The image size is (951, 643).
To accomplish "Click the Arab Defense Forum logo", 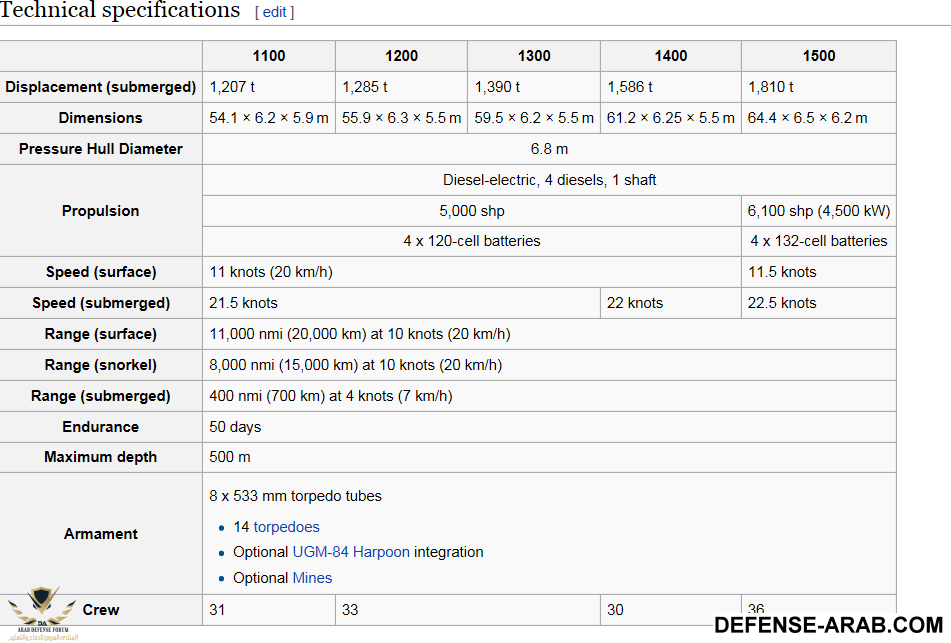I will [40, 612].
